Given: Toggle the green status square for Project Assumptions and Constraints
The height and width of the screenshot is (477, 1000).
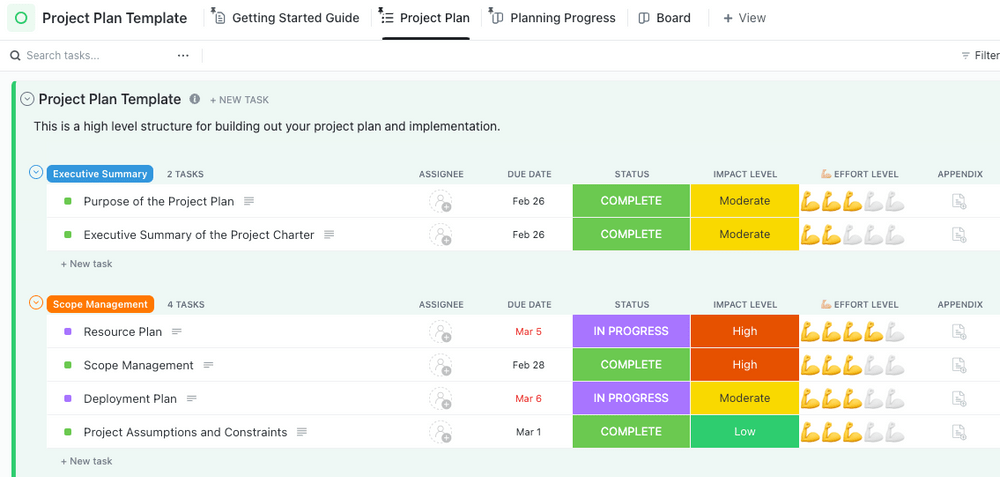Looking at the screenshot, I should (x=68, y=432).
